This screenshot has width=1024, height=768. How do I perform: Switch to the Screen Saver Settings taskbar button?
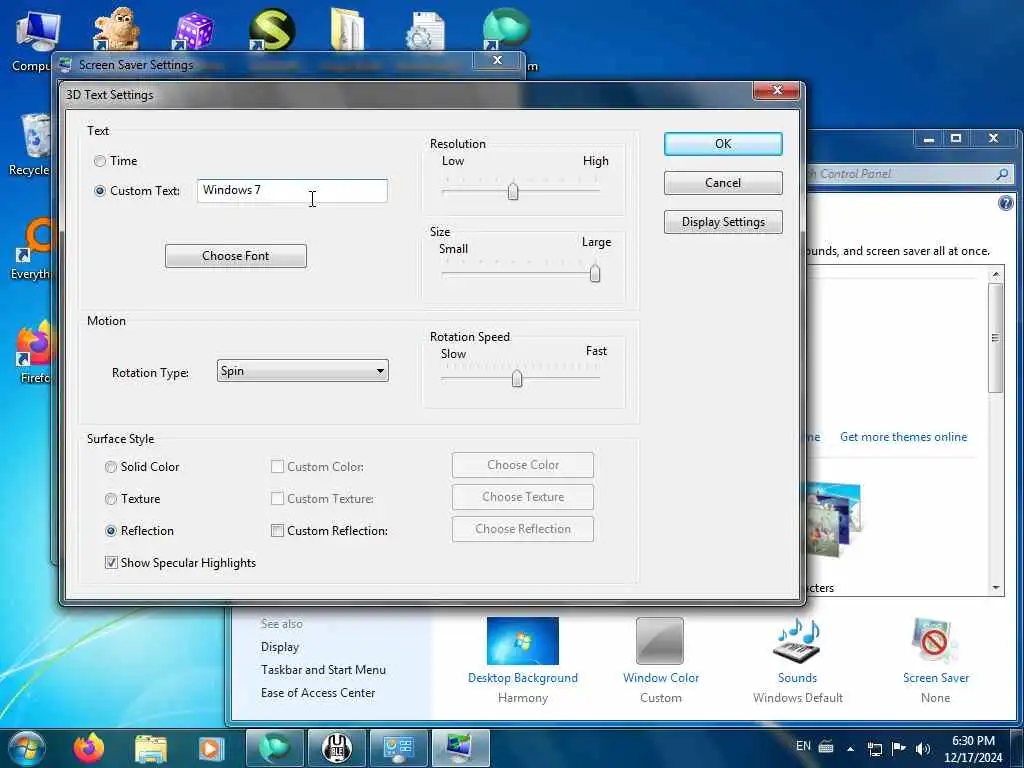pyautogui.click(x=461, y=748)
